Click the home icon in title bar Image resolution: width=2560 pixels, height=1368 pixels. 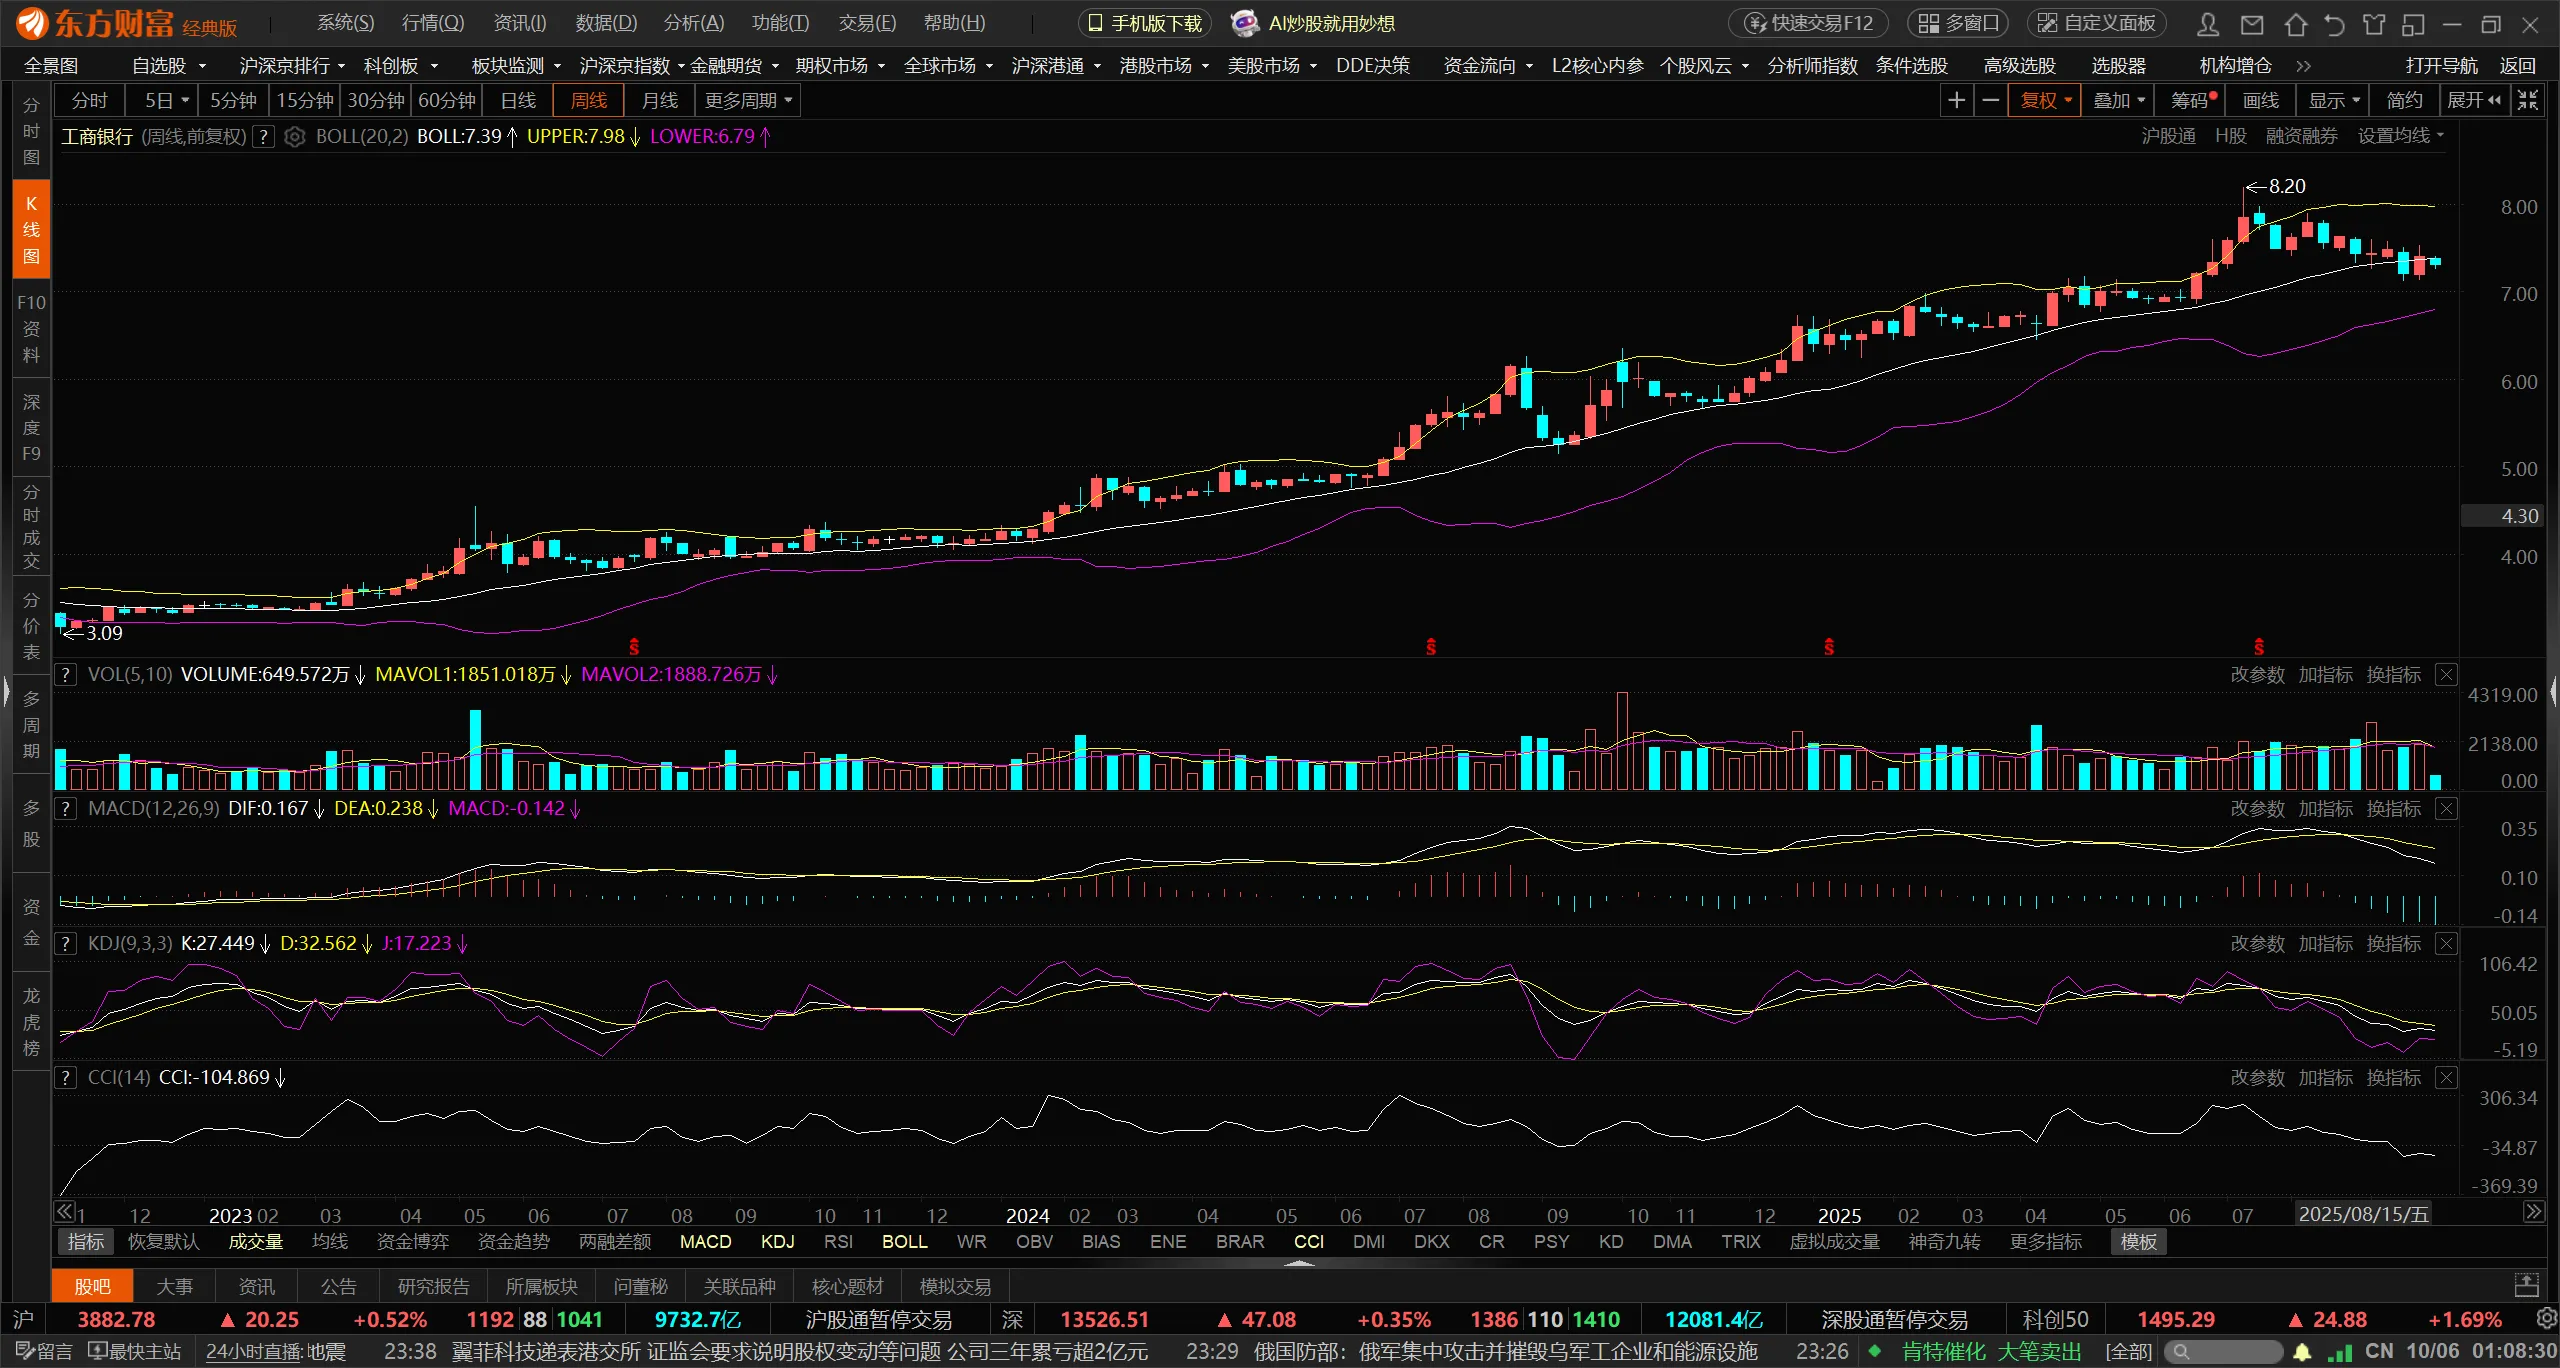pyautogui.click(x=2295, y=24)
